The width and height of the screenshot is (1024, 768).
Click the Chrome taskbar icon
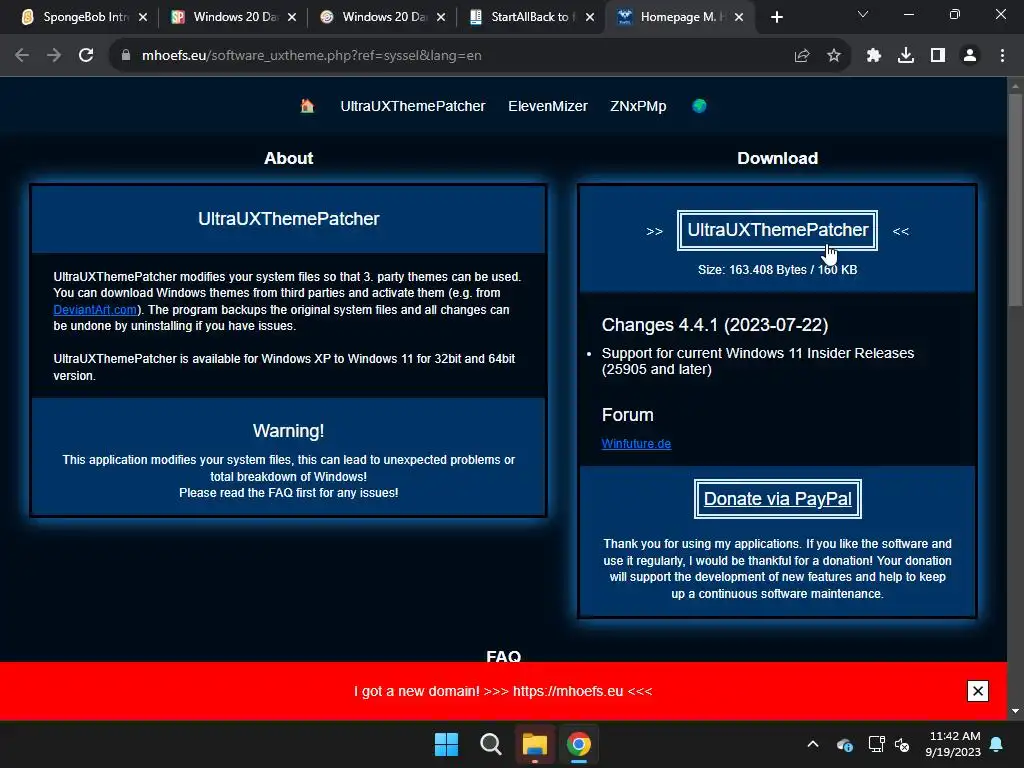pyautogui.click(x=579, y=744)
